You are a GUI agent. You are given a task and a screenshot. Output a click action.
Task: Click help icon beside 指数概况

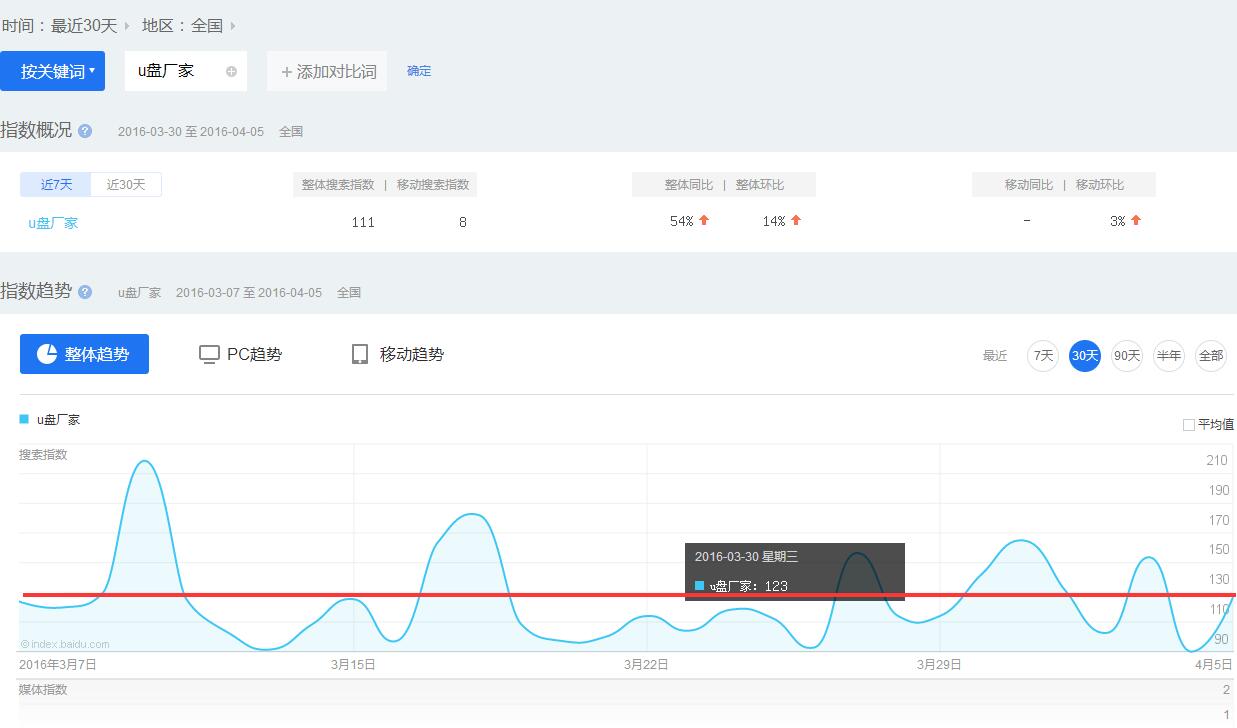tap(85, 131)
